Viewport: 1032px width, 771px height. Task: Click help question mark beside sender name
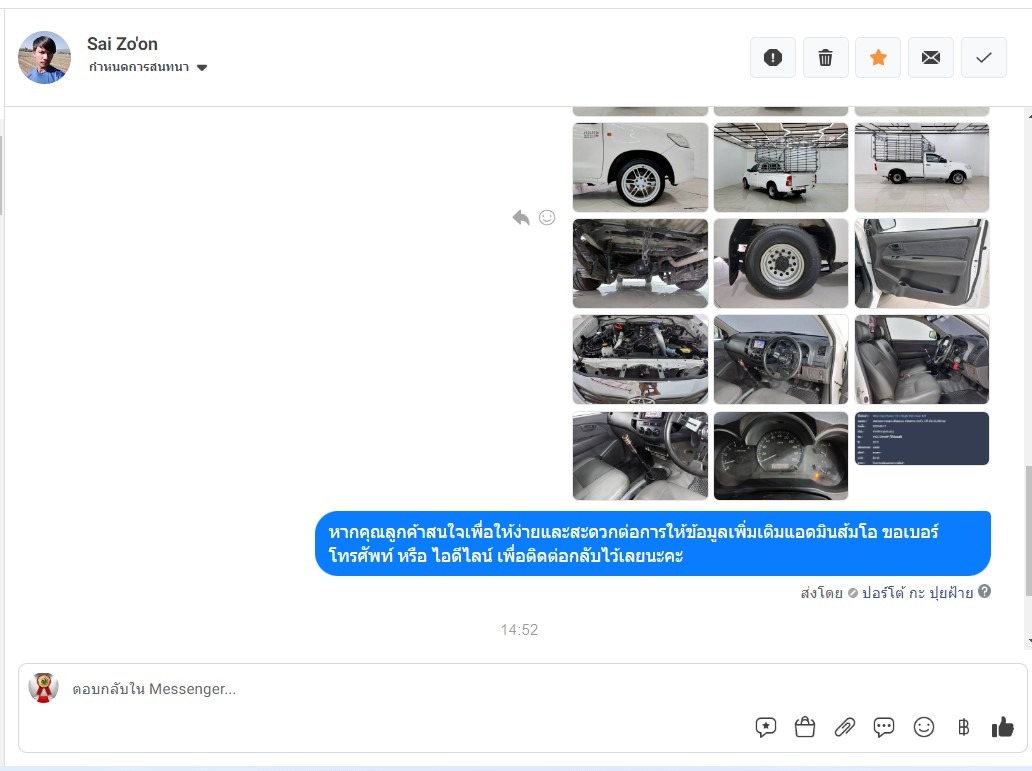[985, 591]
